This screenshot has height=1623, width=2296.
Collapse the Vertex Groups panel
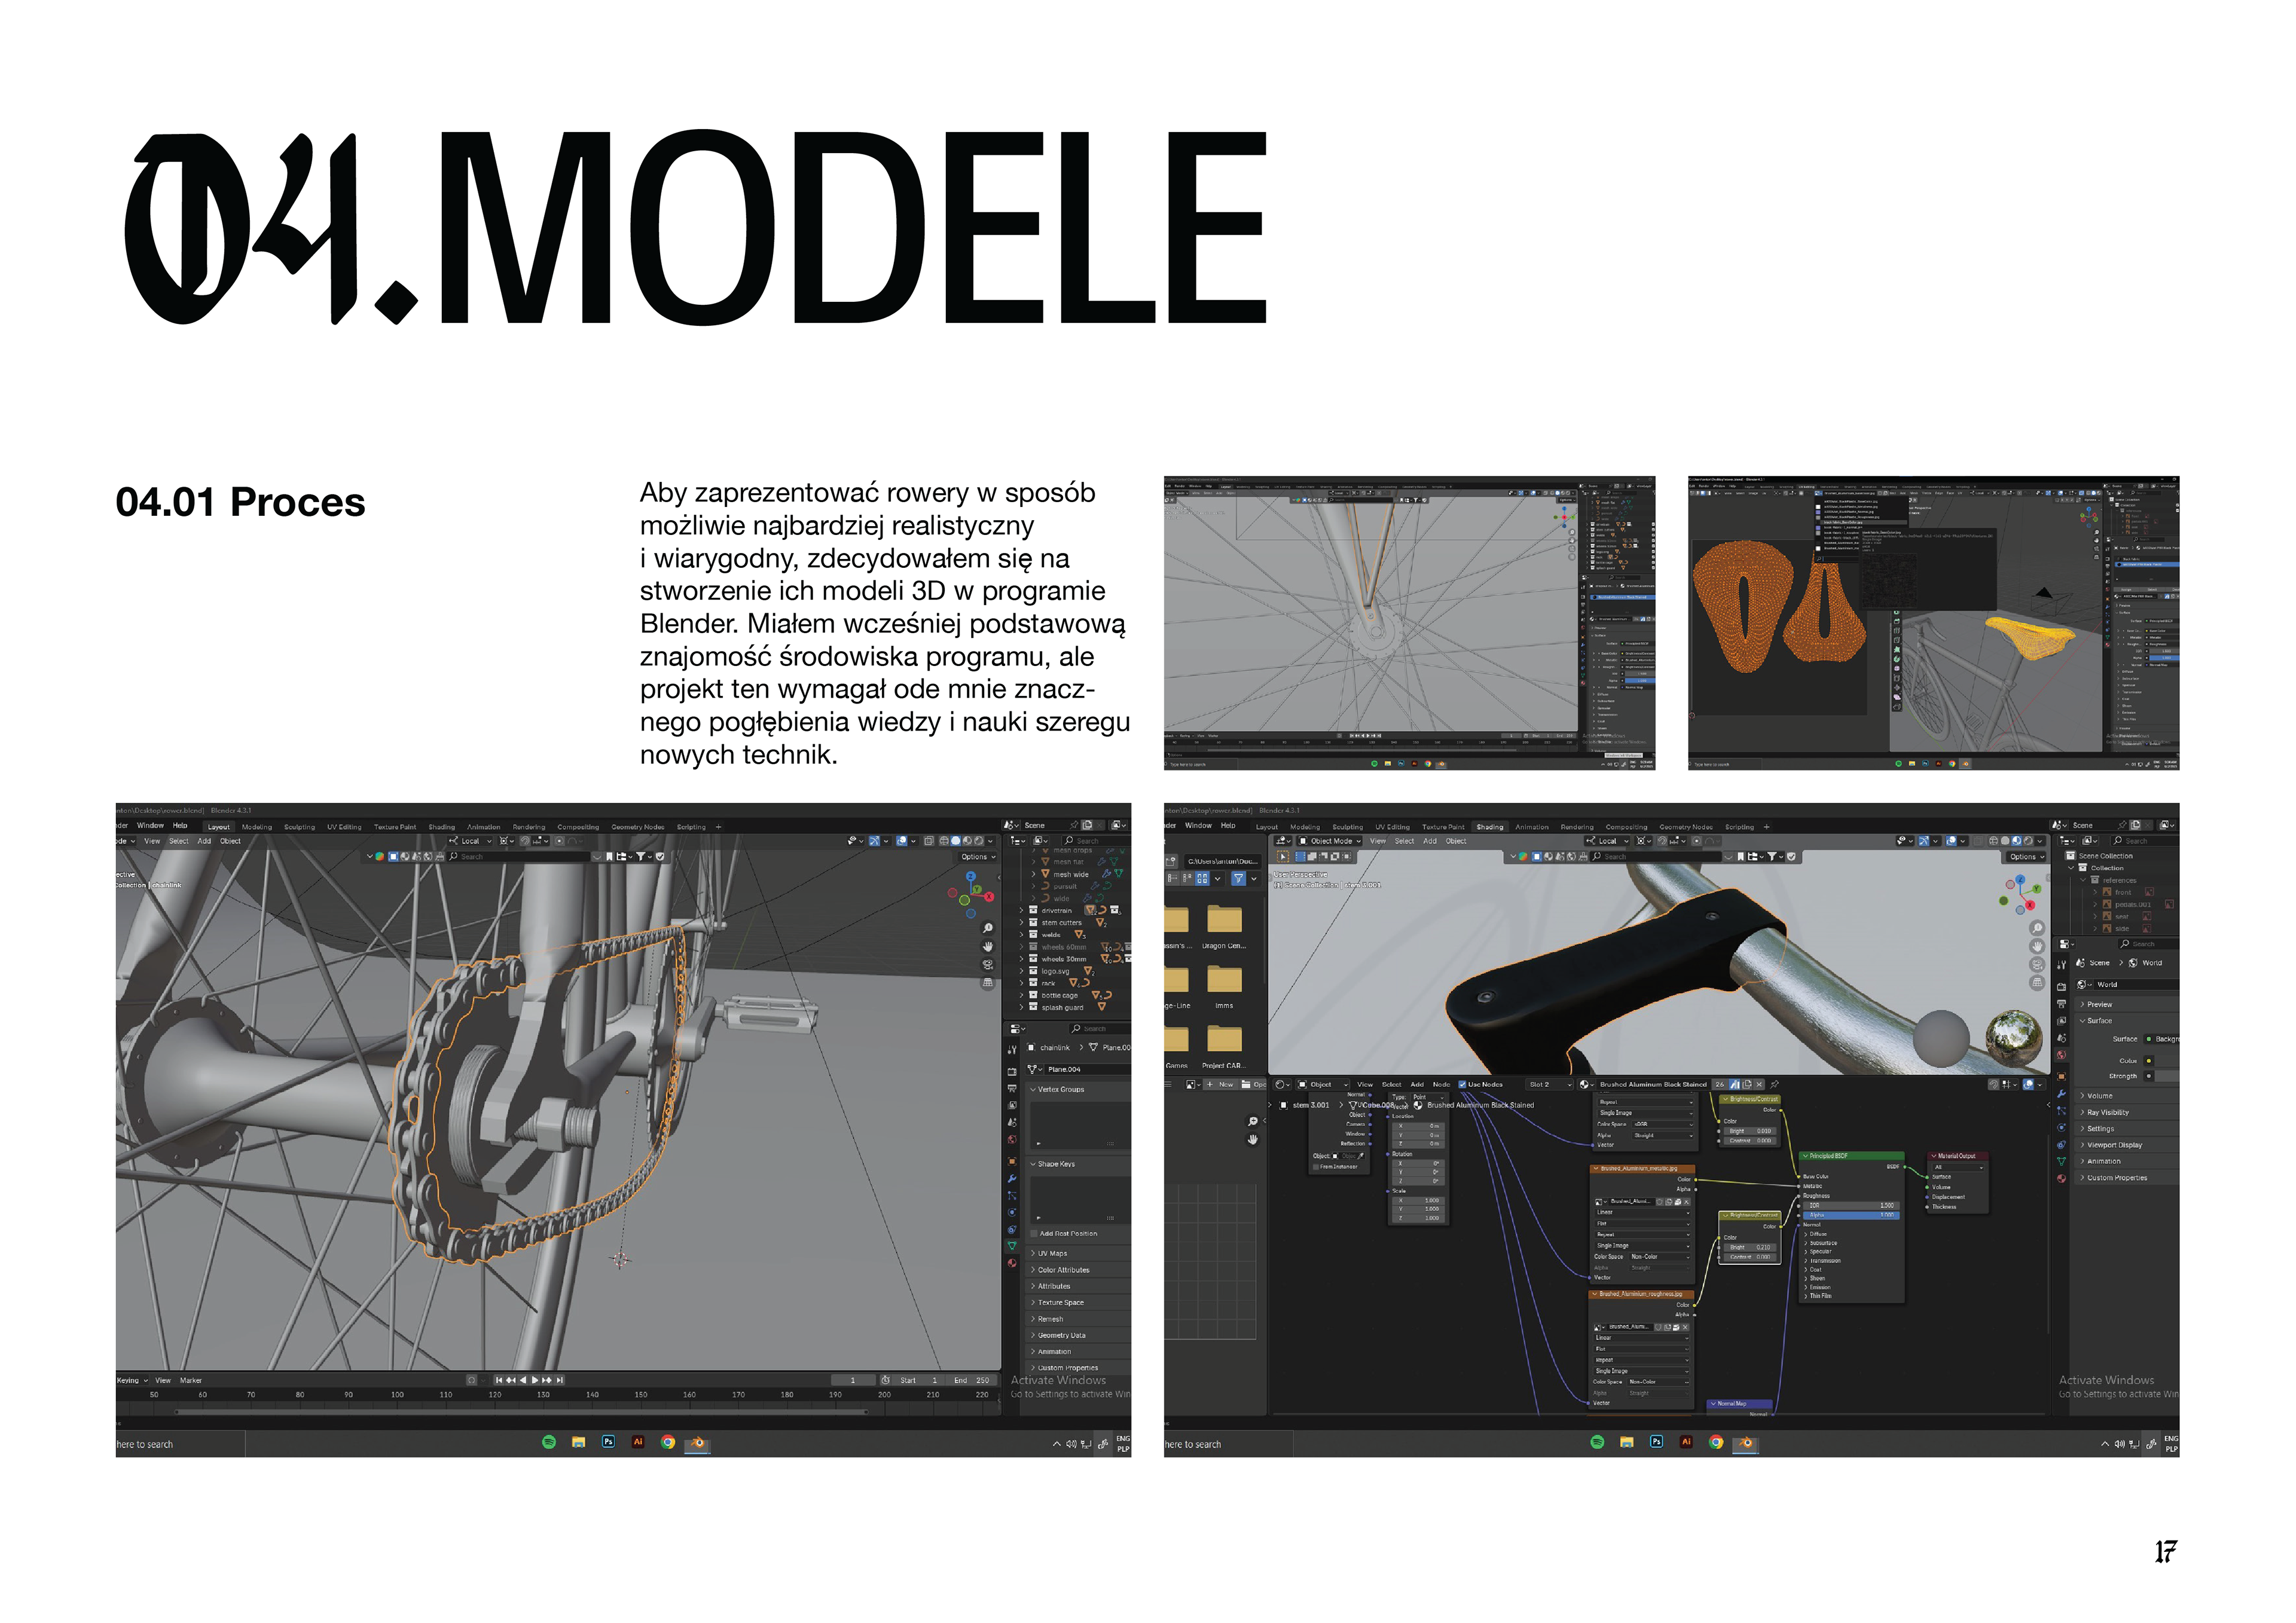(1060, 1089)
